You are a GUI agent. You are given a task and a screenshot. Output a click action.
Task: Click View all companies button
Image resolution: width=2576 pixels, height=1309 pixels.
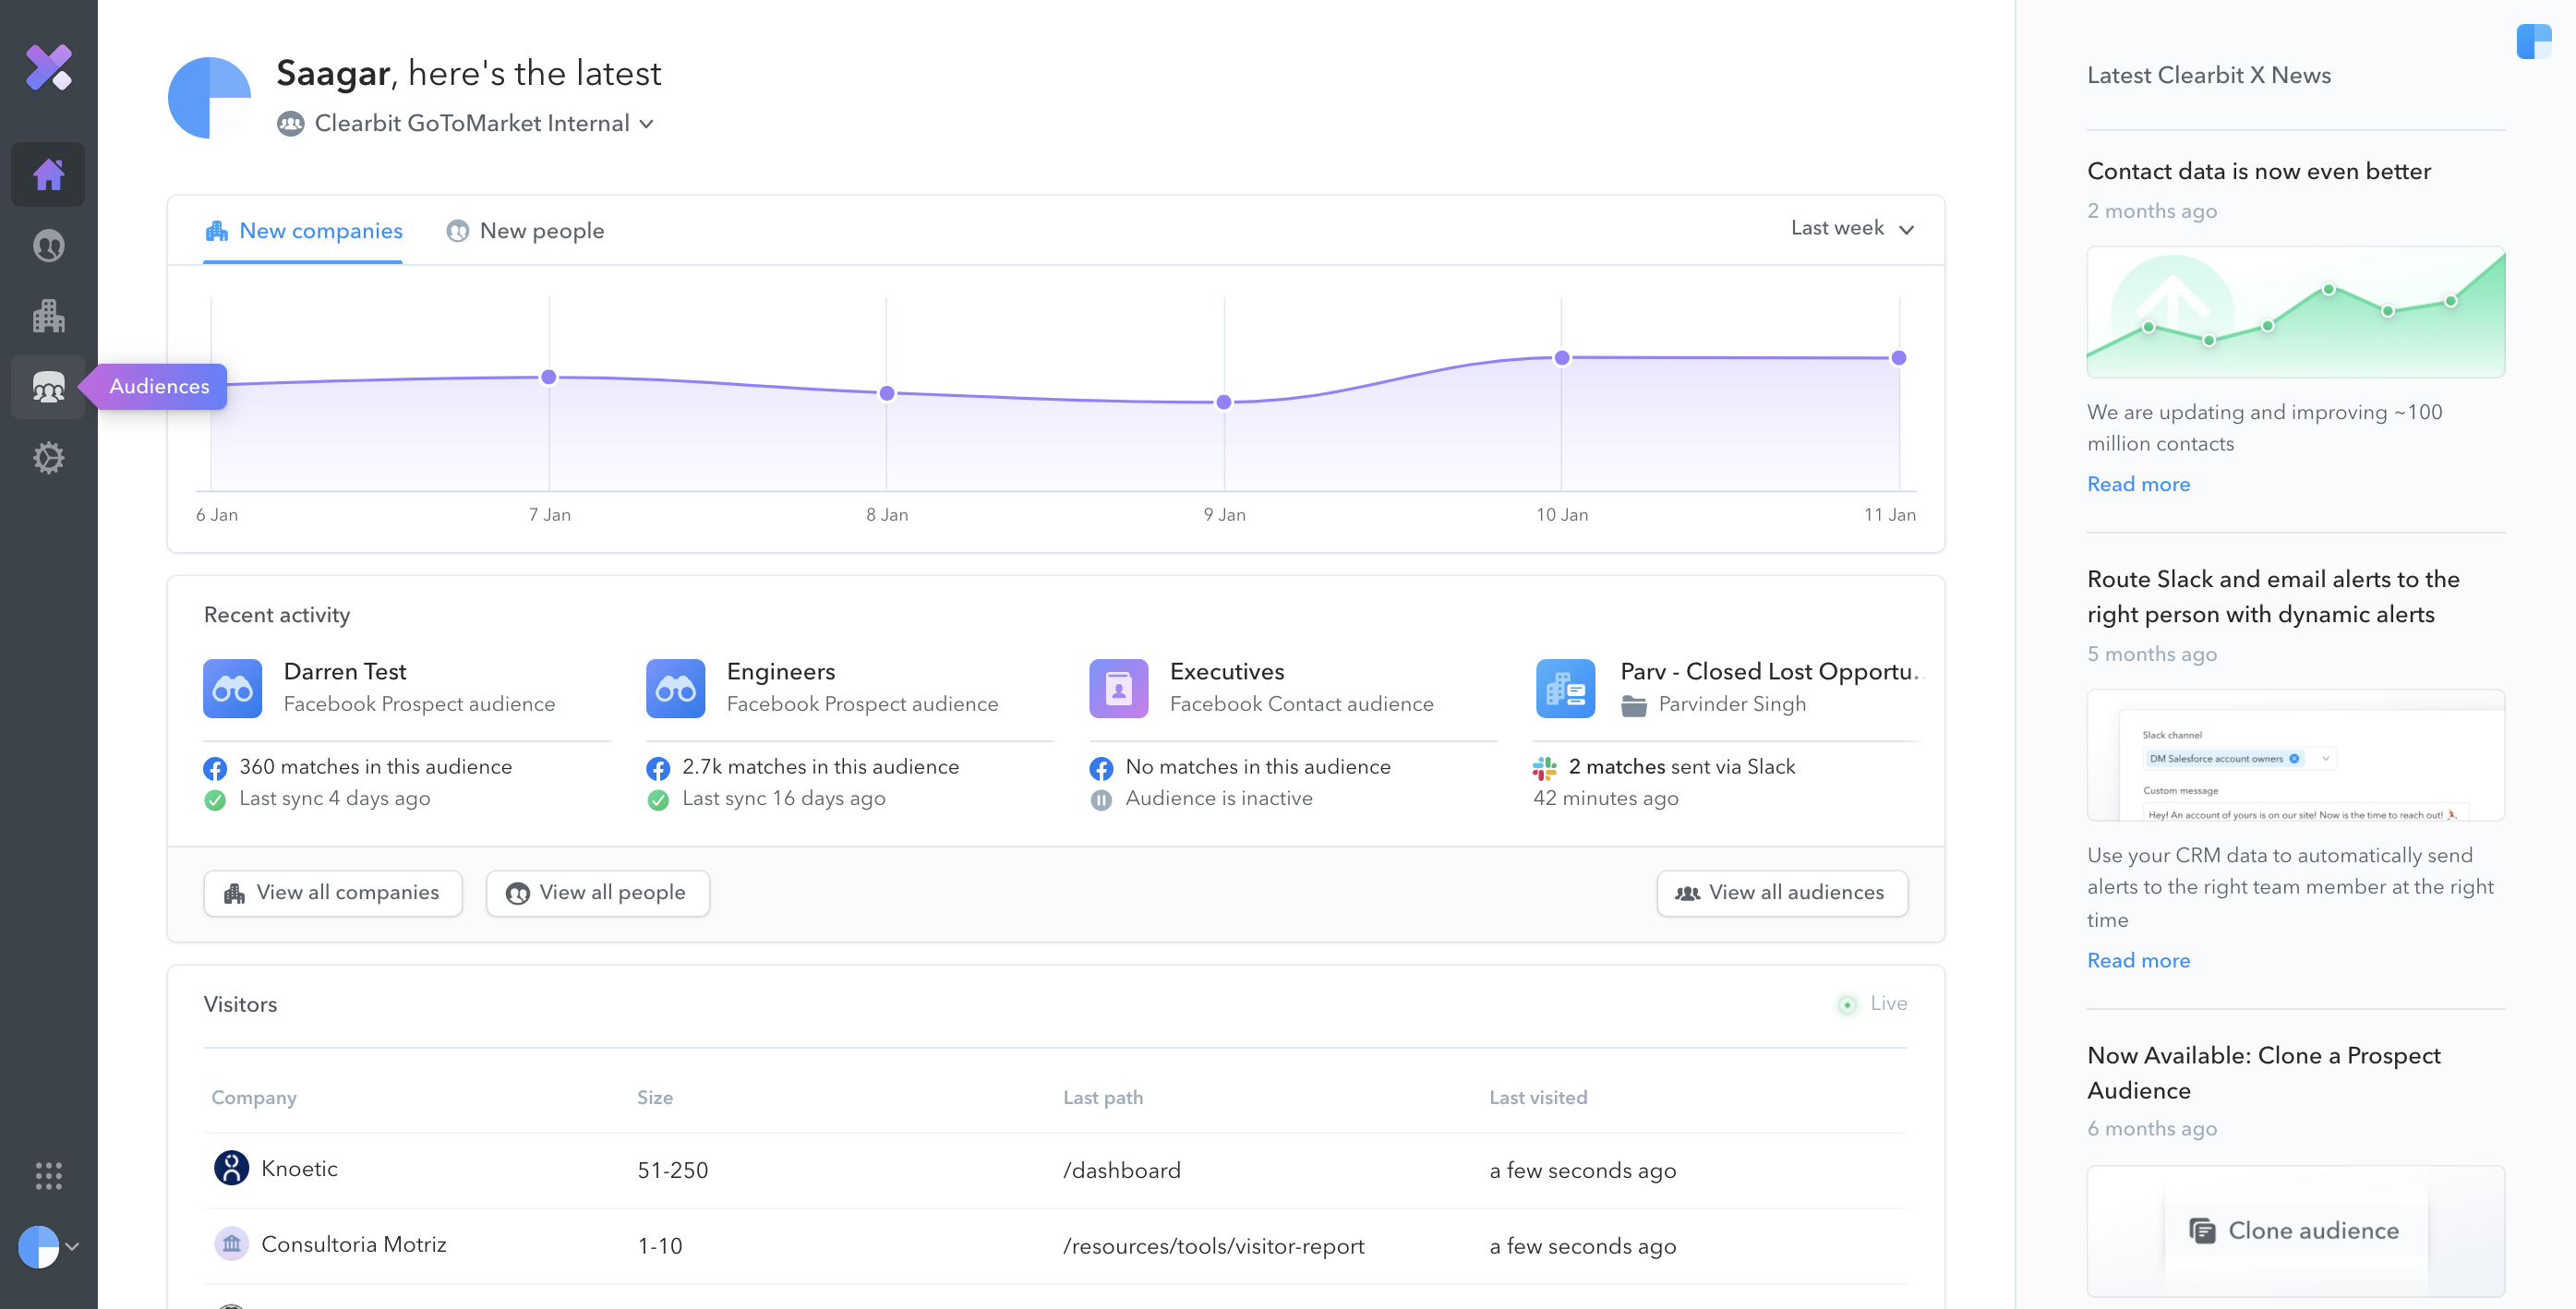[333, 893]
